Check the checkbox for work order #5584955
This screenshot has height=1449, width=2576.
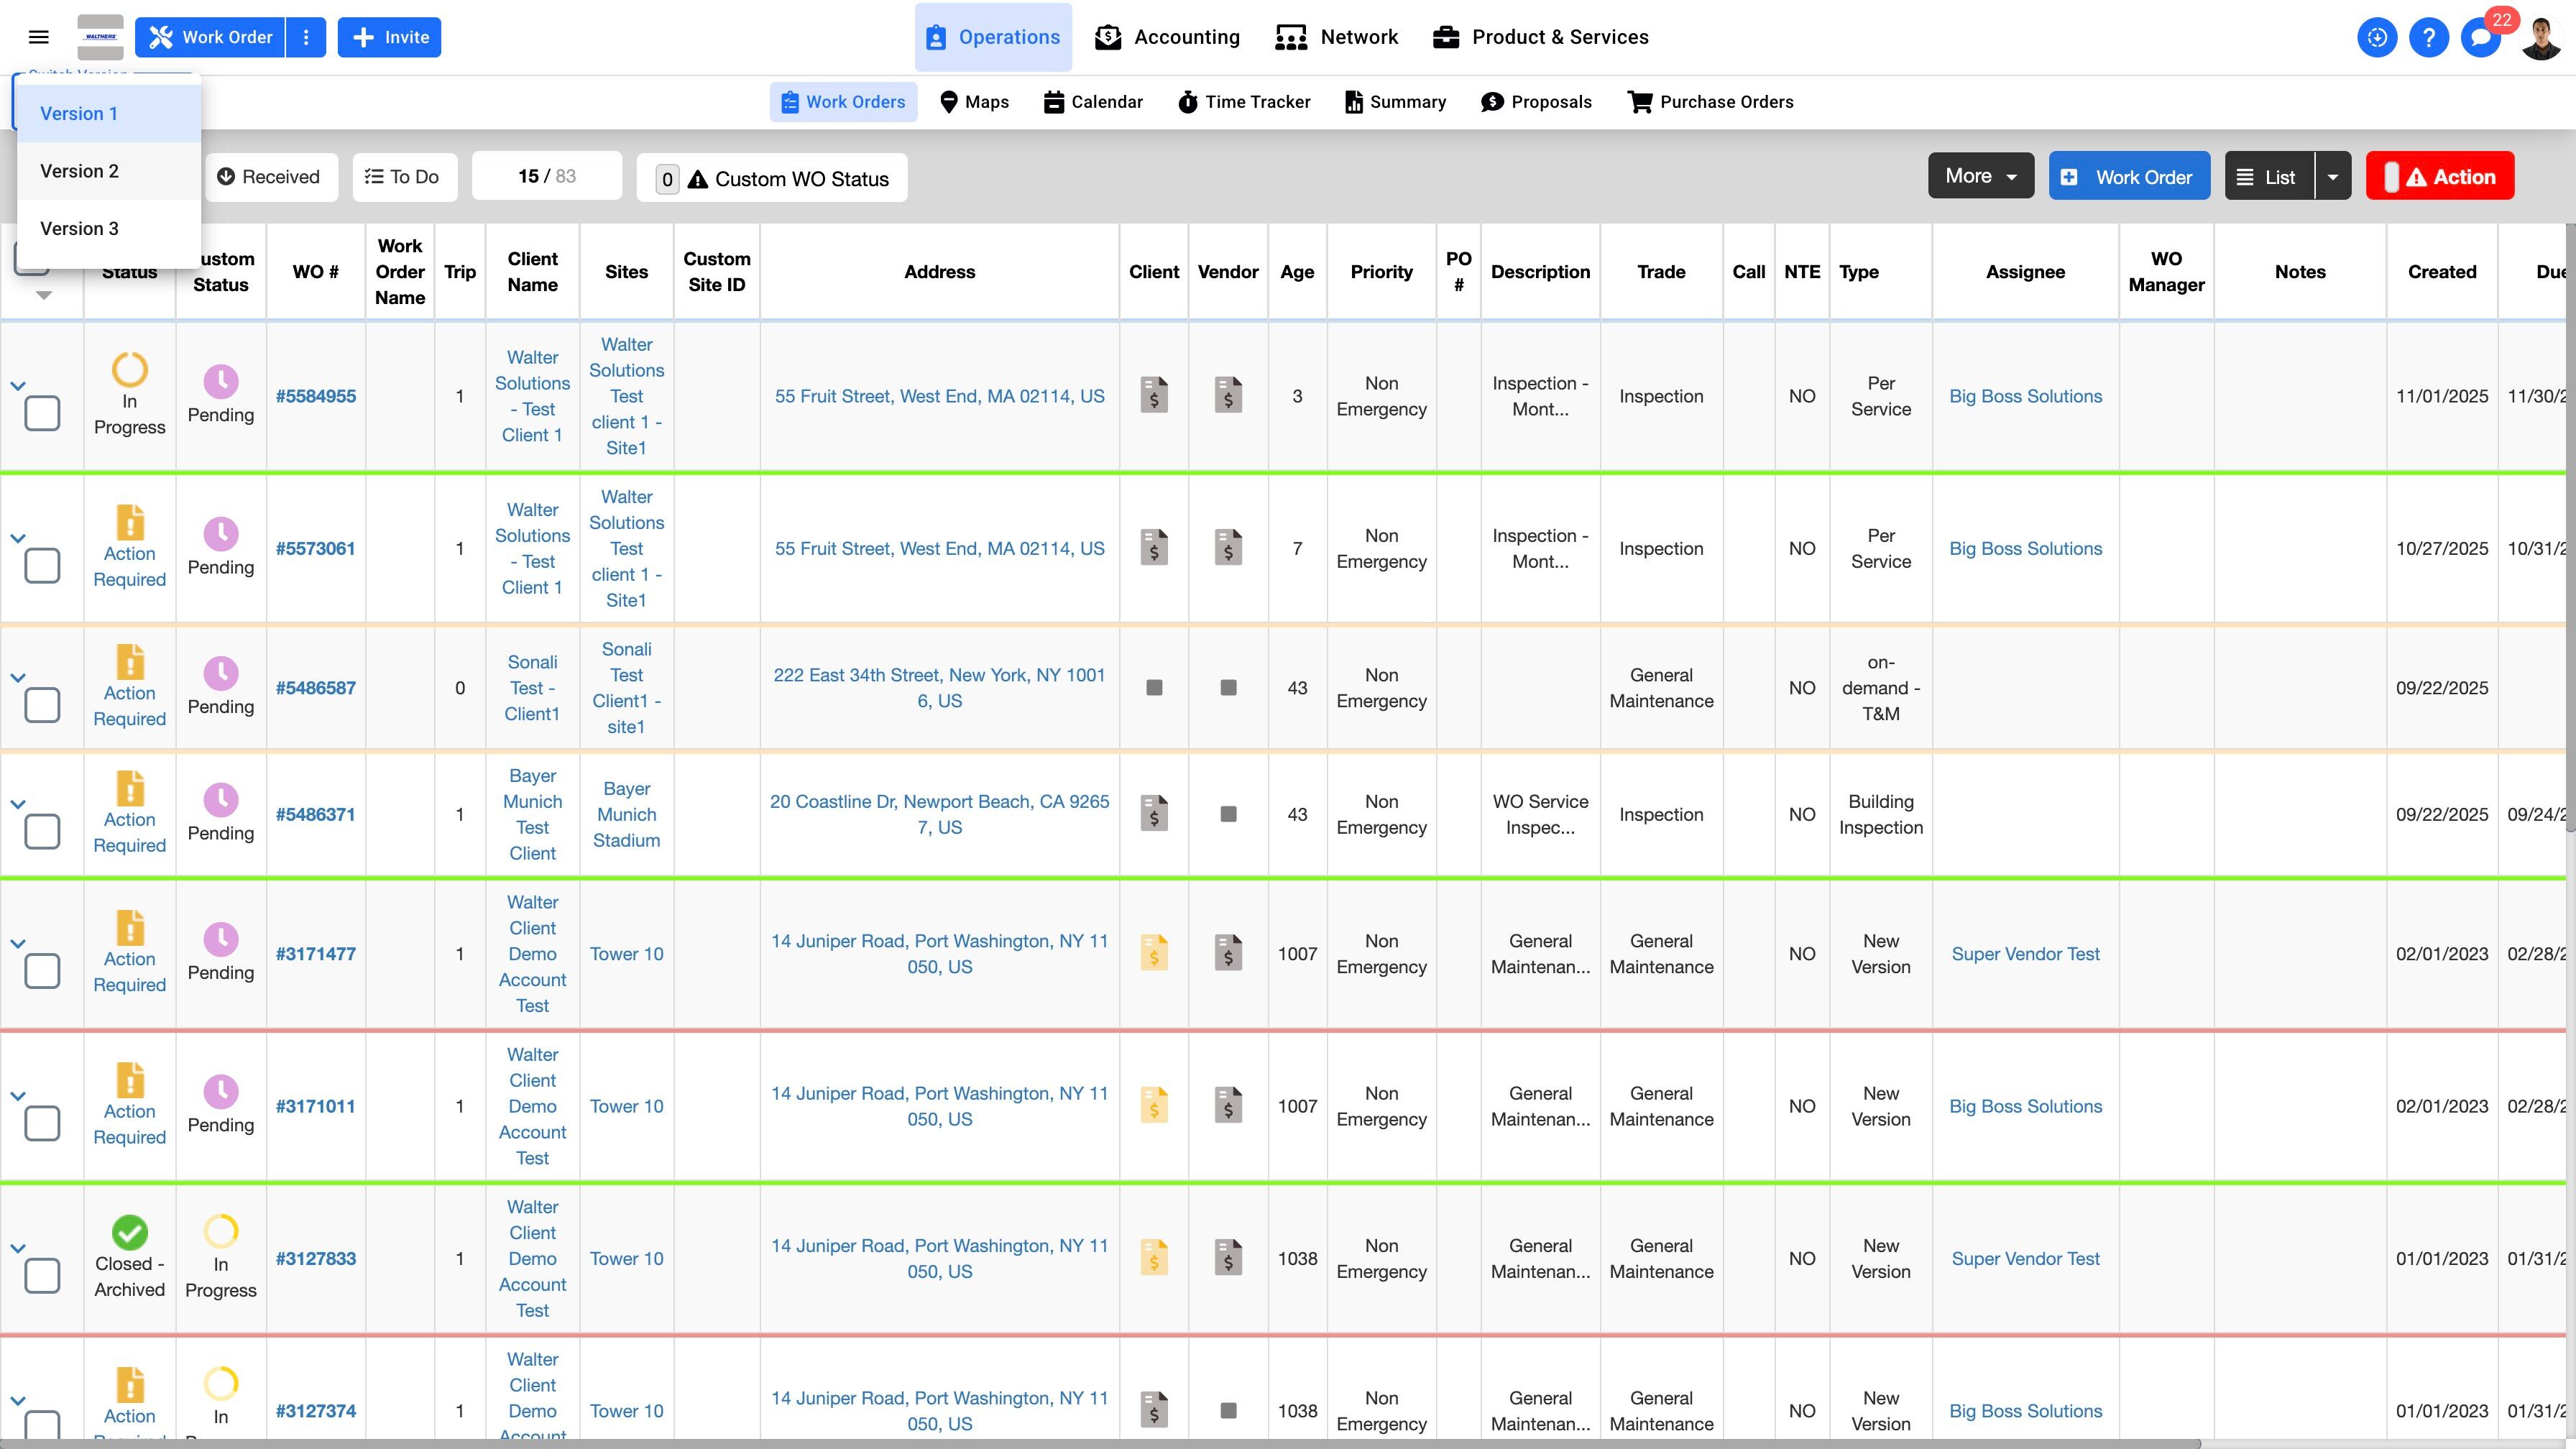42,413
